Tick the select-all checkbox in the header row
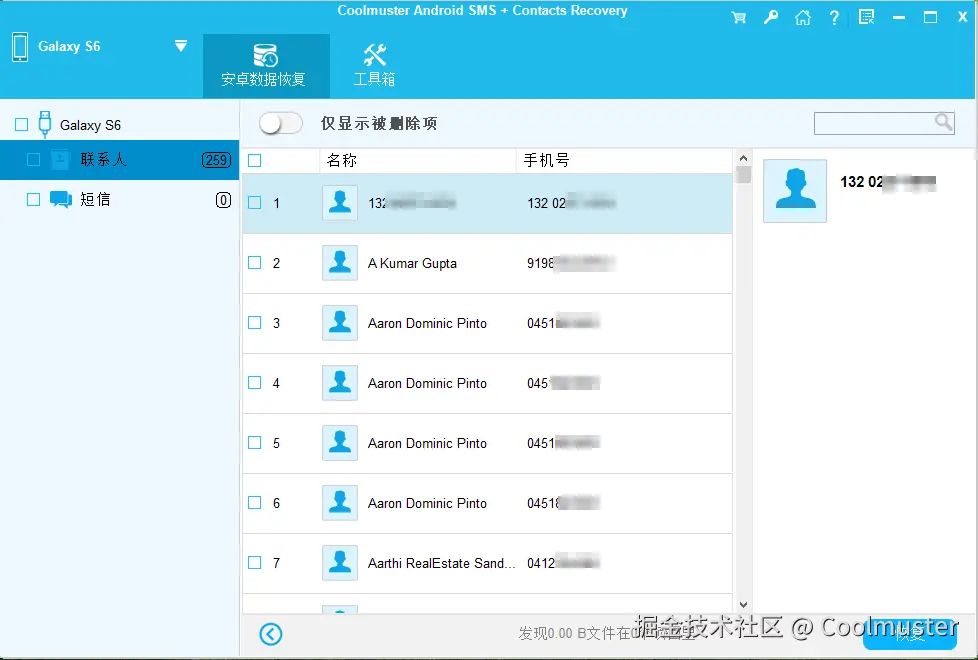This screenshot has height=660, width=978. point(253,159)
